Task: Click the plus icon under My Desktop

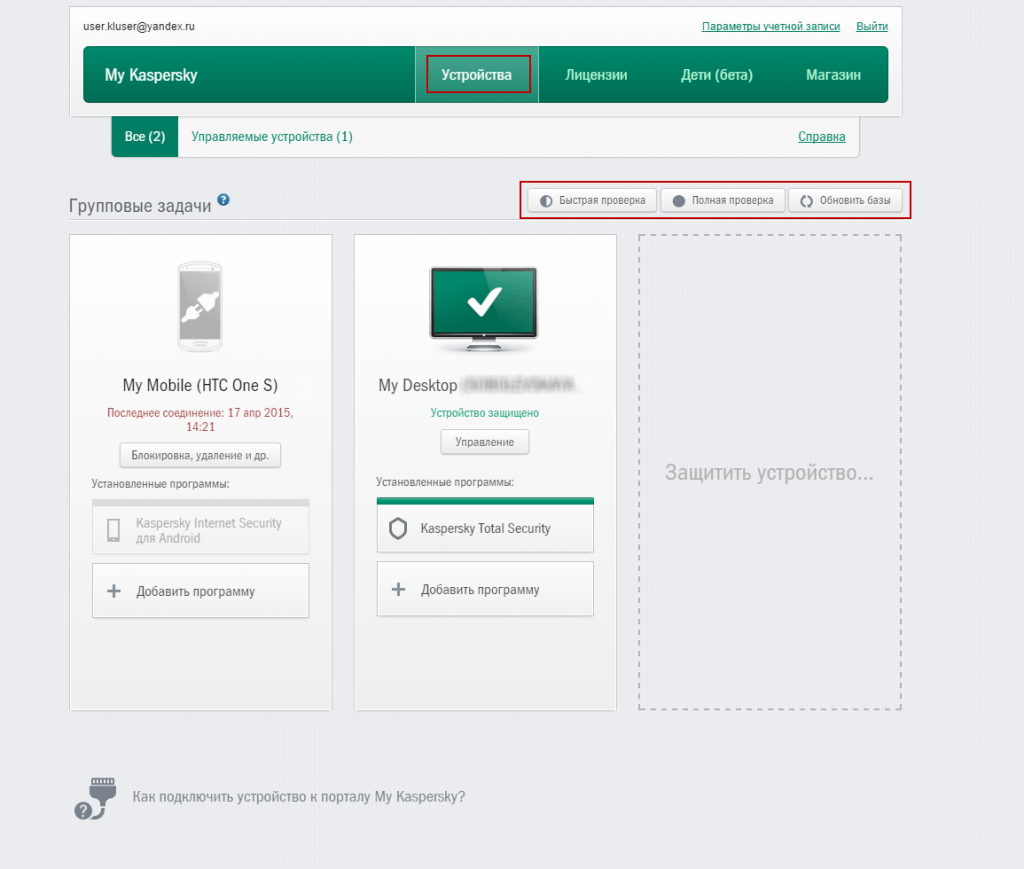Action: 398,589
